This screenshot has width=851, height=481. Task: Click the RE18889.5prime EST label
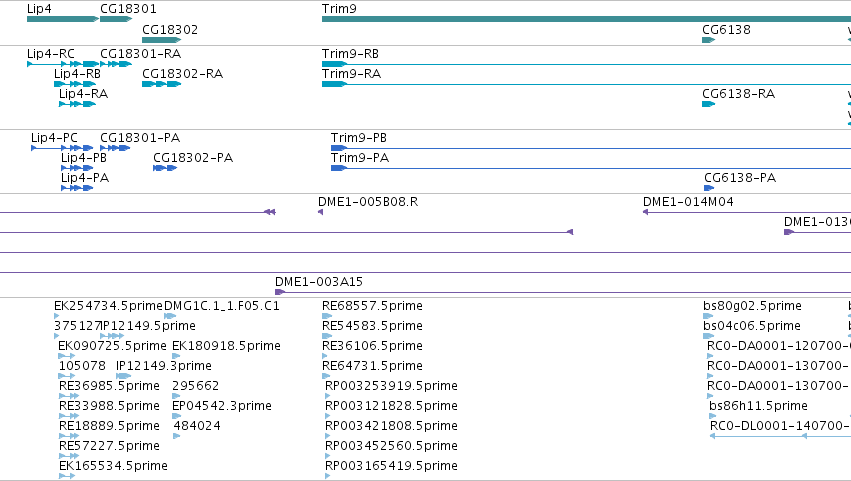110,427
